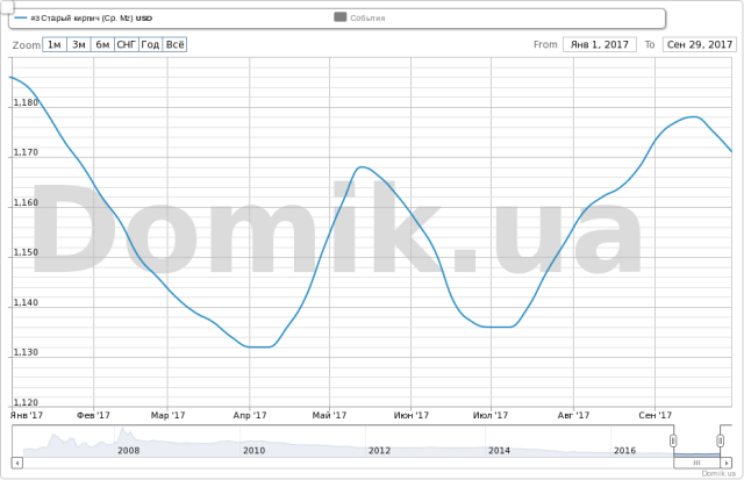
Task: Toggle the События legend item
Action: 360,18
